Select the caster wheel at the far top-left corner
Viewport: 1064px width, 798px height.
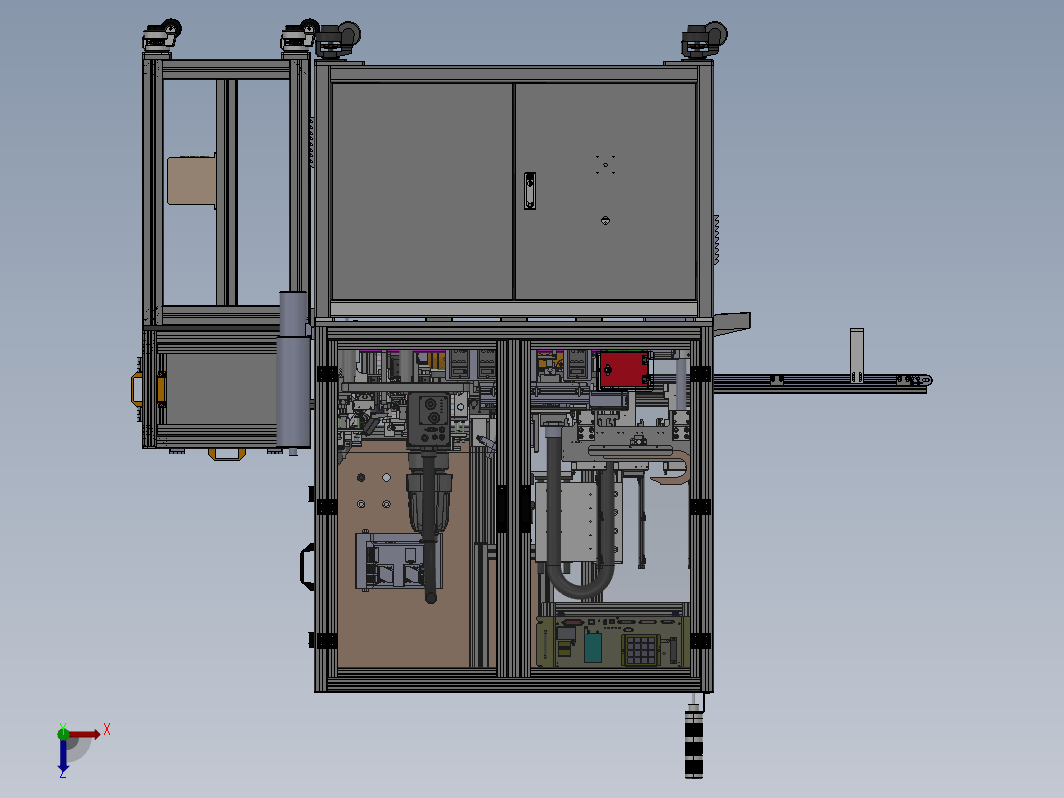tap(162, 34)
